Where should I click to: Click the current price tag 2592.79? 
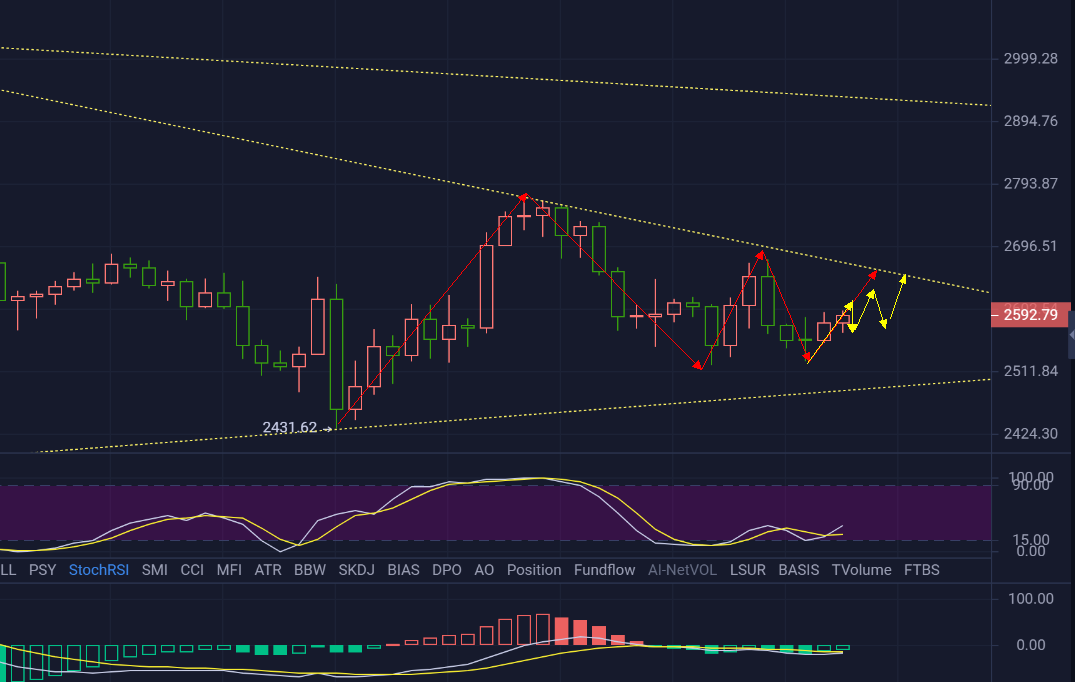(x=1030, y=315)
